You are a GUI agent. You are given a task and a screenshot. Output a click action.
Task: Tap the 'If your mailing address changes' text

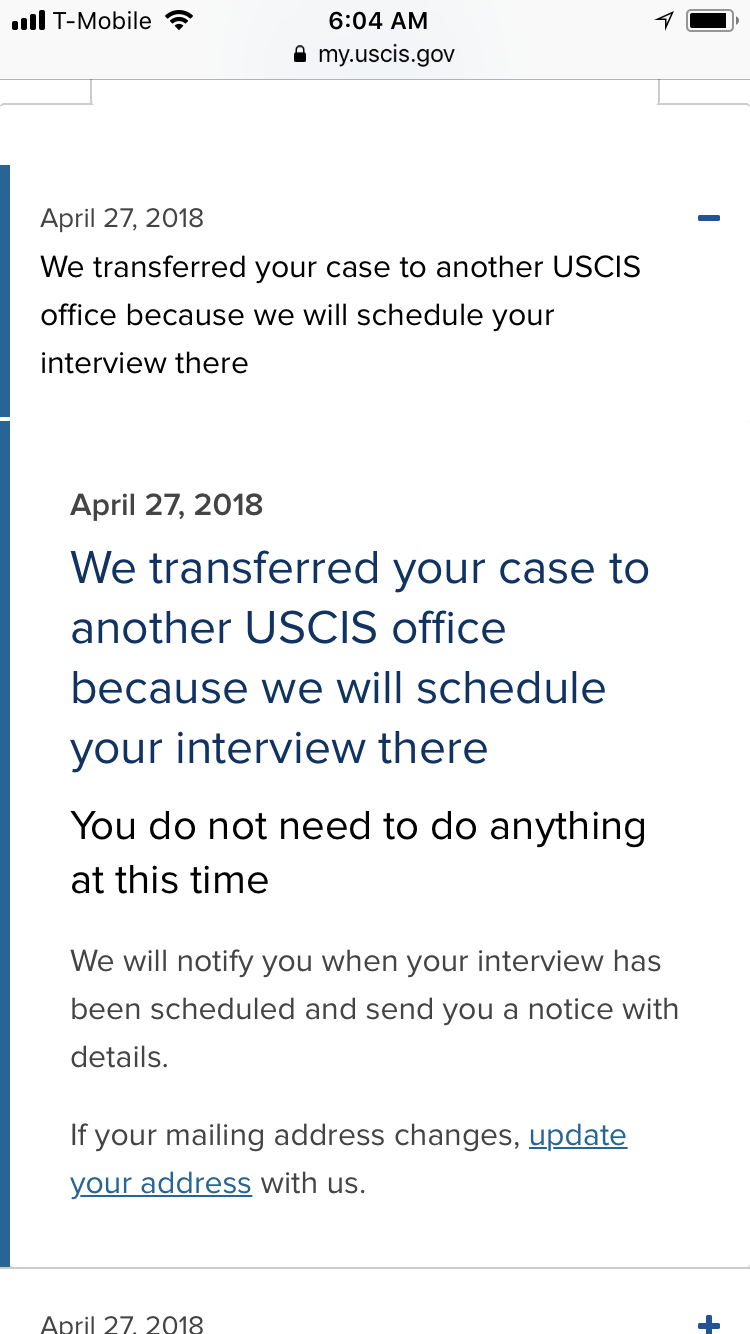pyautogui.click(x=295, y=1136)
